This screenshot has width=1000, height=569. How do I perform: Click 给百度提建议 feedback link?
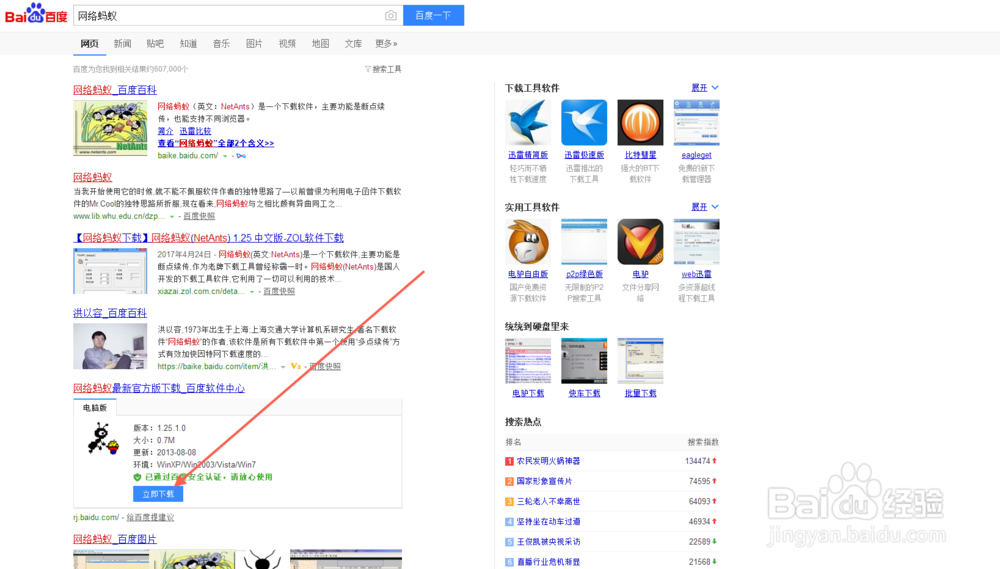151,517
